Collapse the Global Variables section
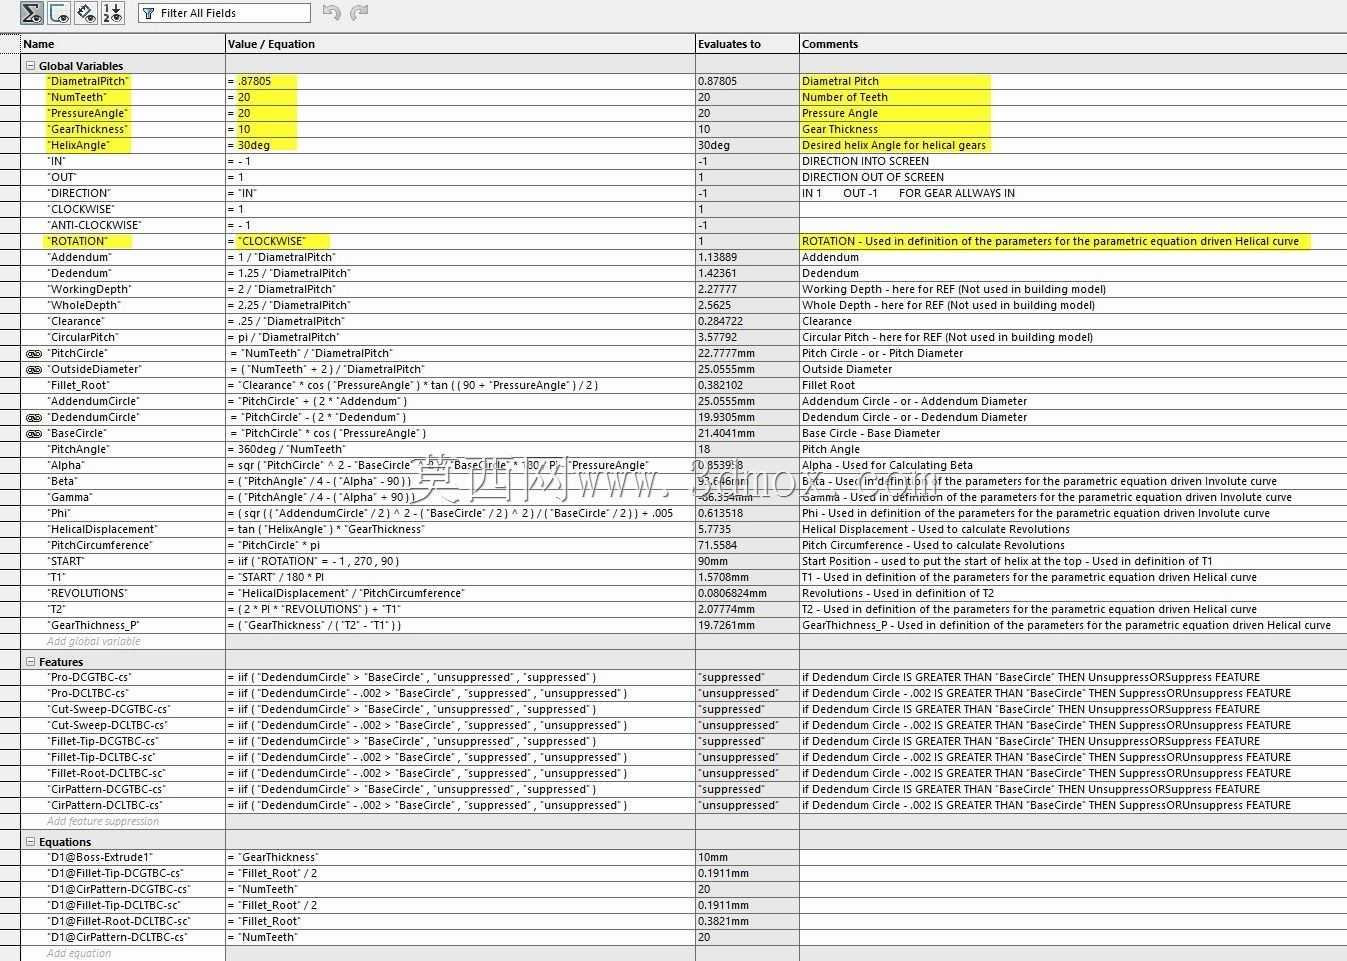Viewport: 1347px width, 961px height. (30, 66)
